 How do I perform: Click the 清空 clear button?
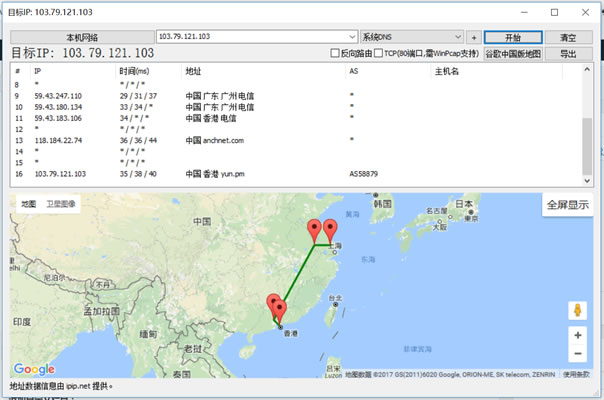568,37
